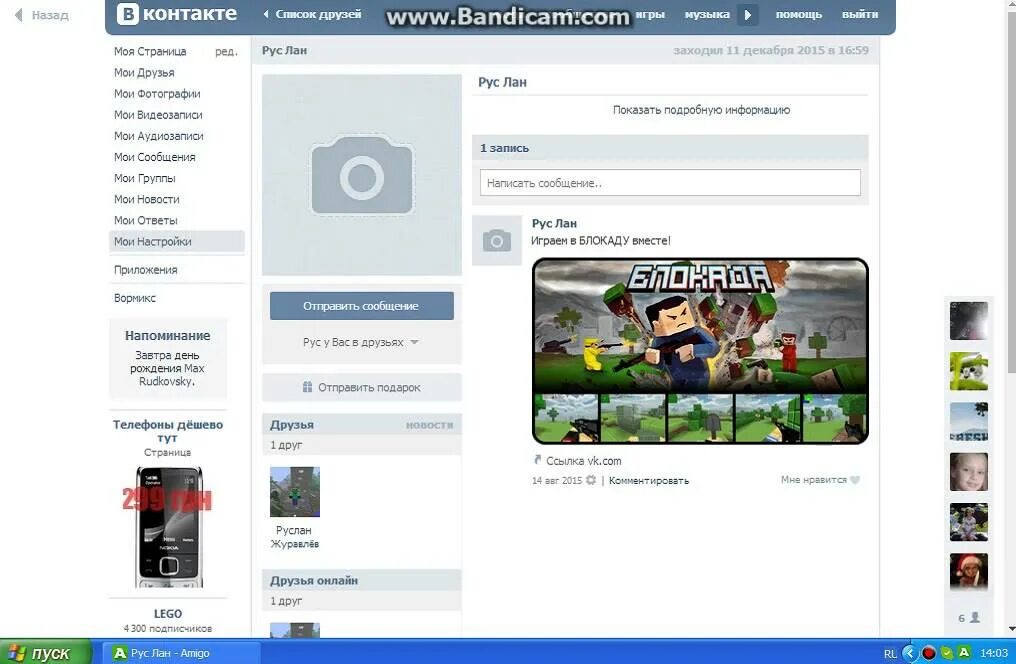Click the small camera avatar next to post

click(x=496, y=240)
